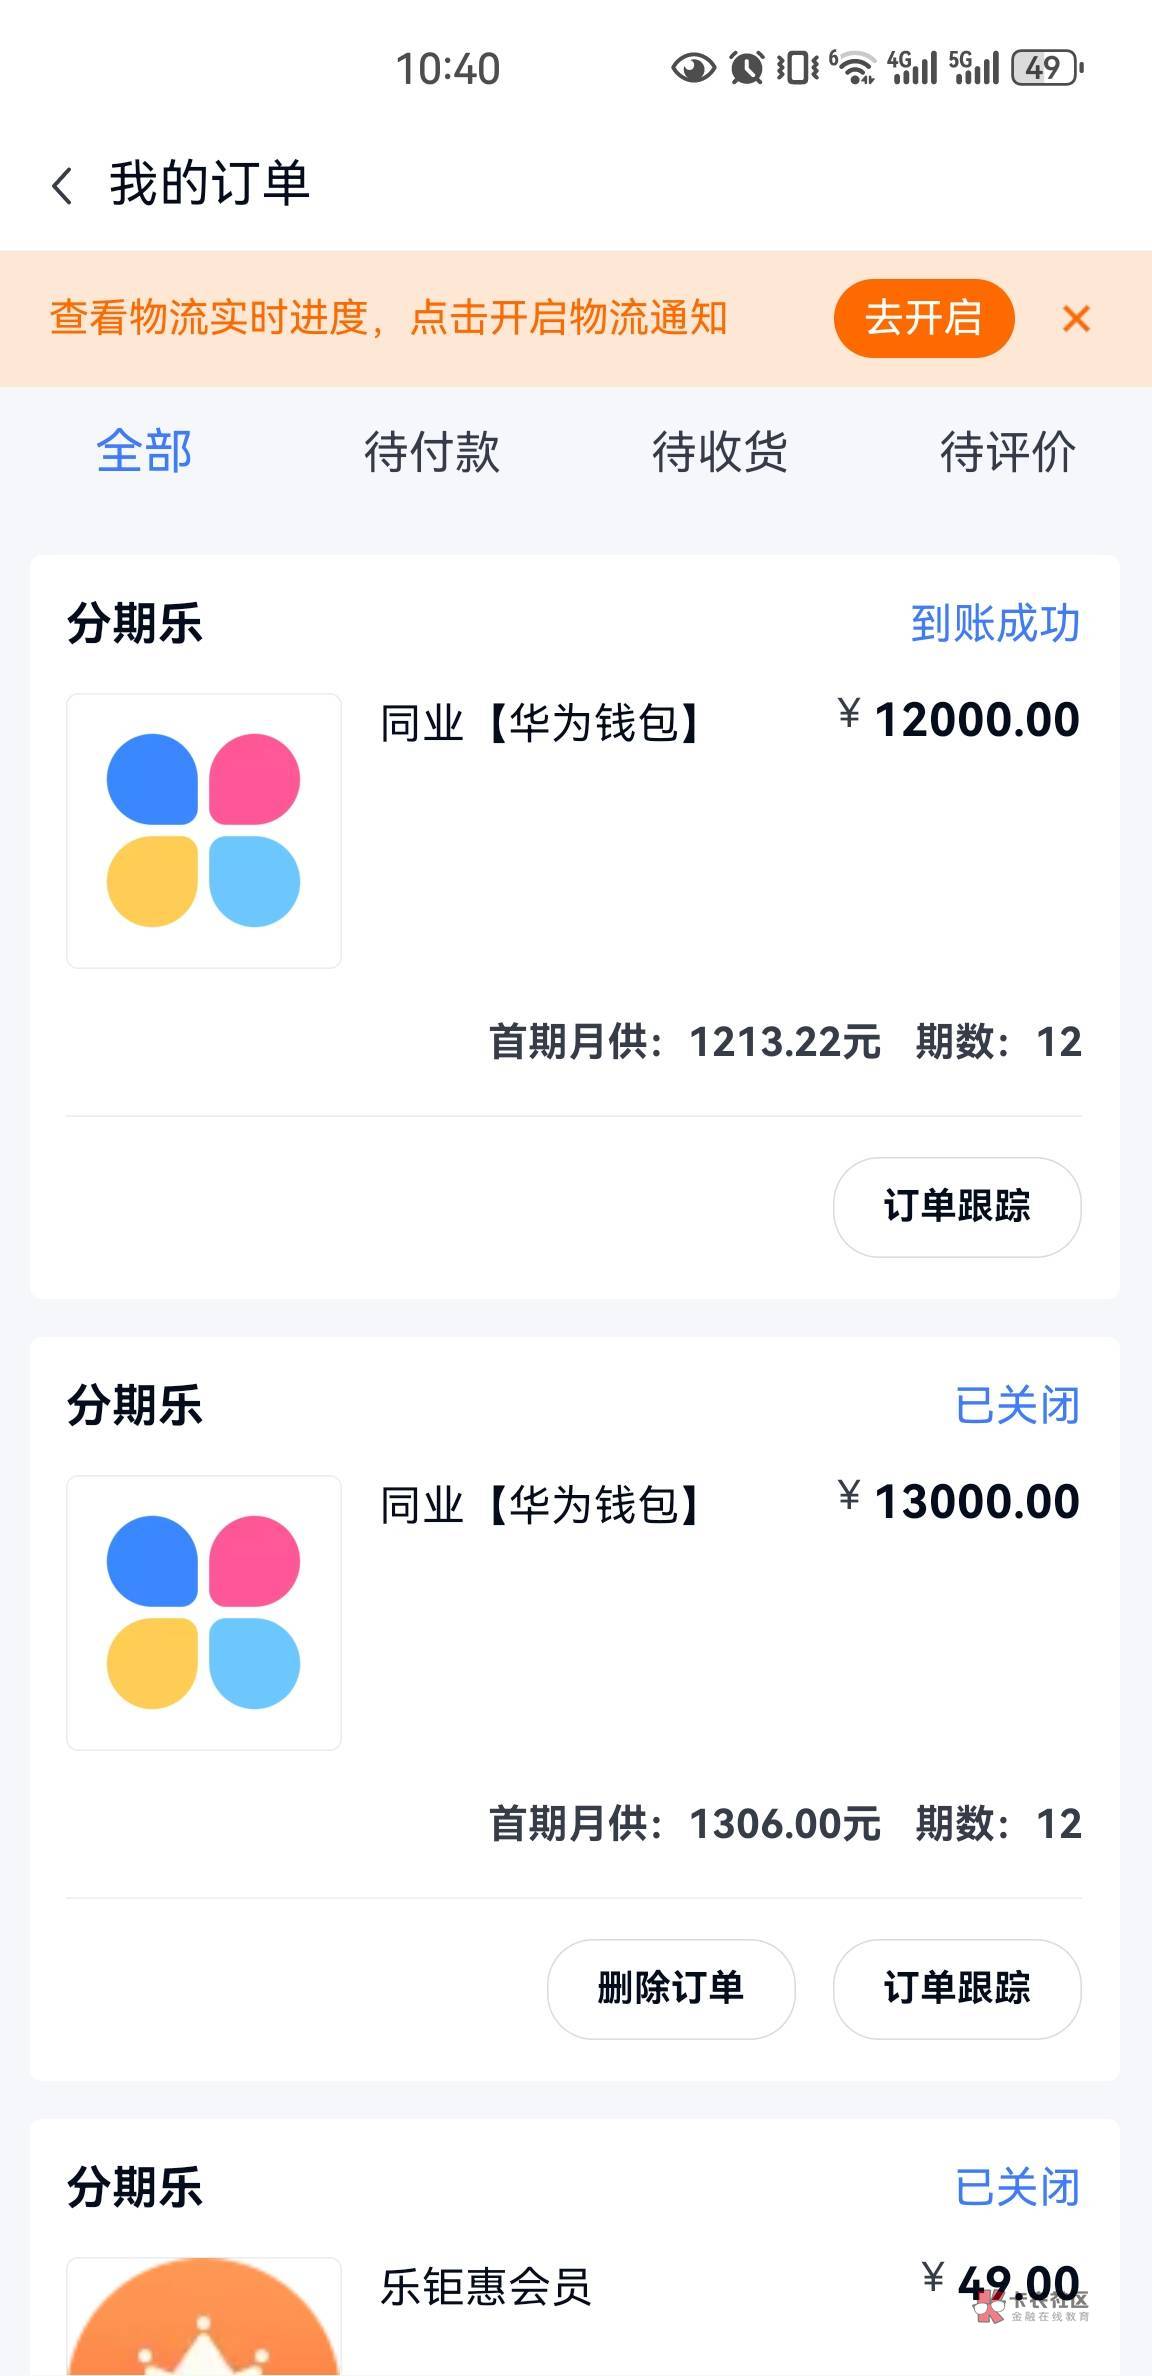Tap the Wi-Fi icon in status bar
The height and width of the screenshot is (2376, 1152).
(852, 68)
